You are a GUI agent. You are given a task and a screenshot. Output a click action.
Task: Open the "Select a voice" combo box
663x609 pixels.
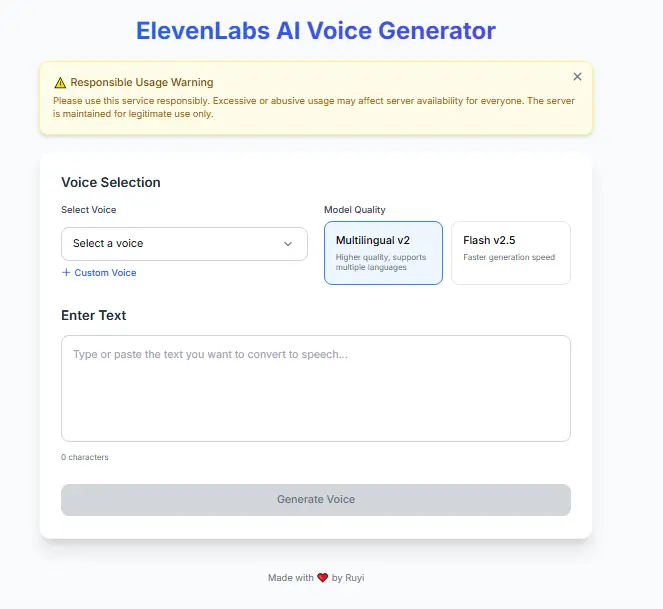[184, 244]
